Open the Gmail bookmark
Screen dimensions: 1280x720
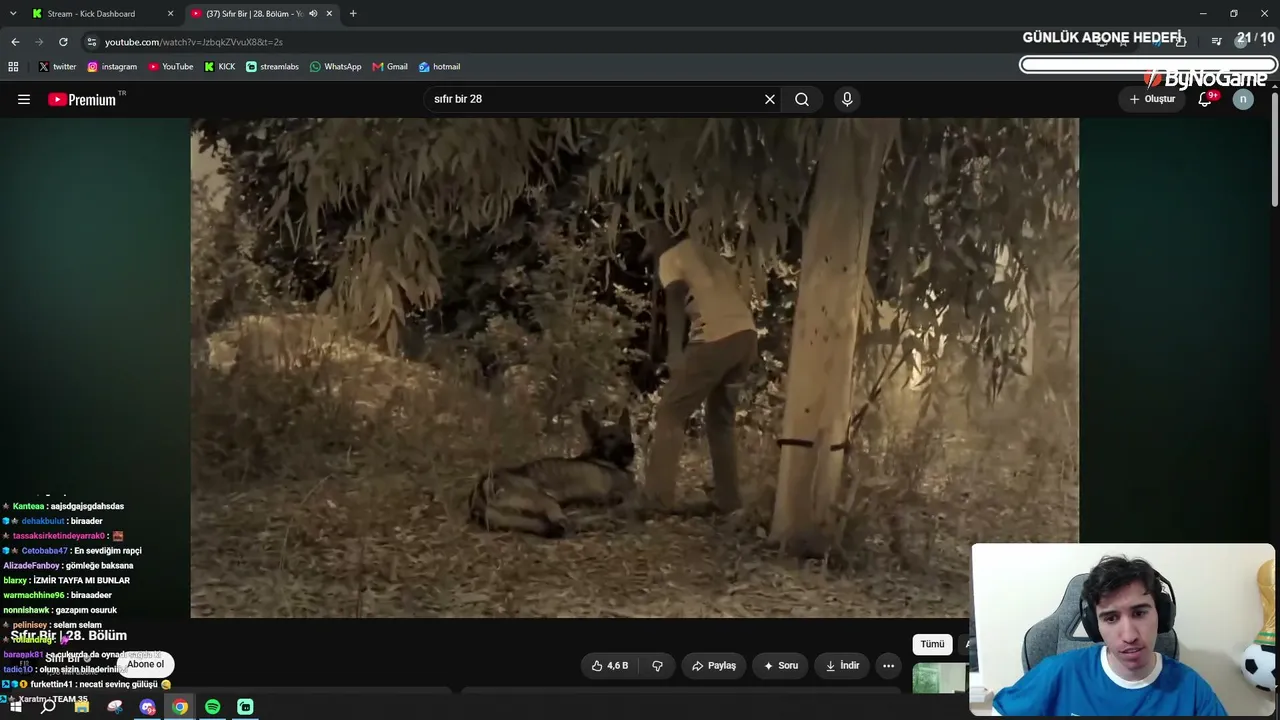coord(390,67)
